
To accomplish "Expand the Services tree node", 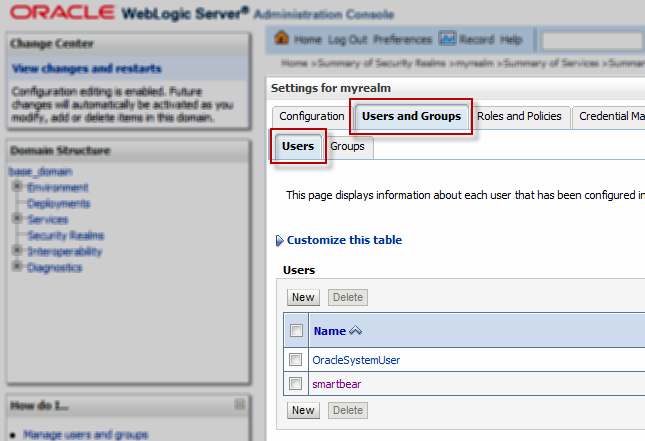I will [x=17, y=218].
